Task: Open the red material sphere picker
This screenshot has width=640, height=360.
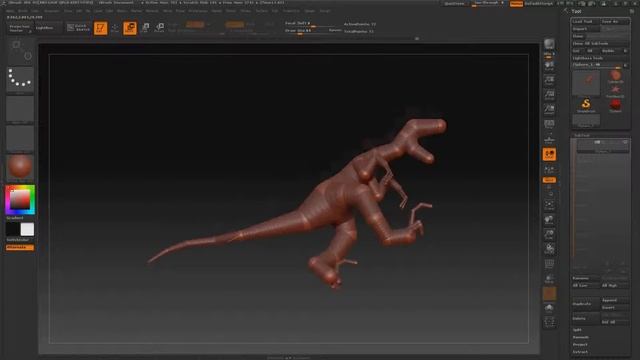Action: [x=20, y=167]
